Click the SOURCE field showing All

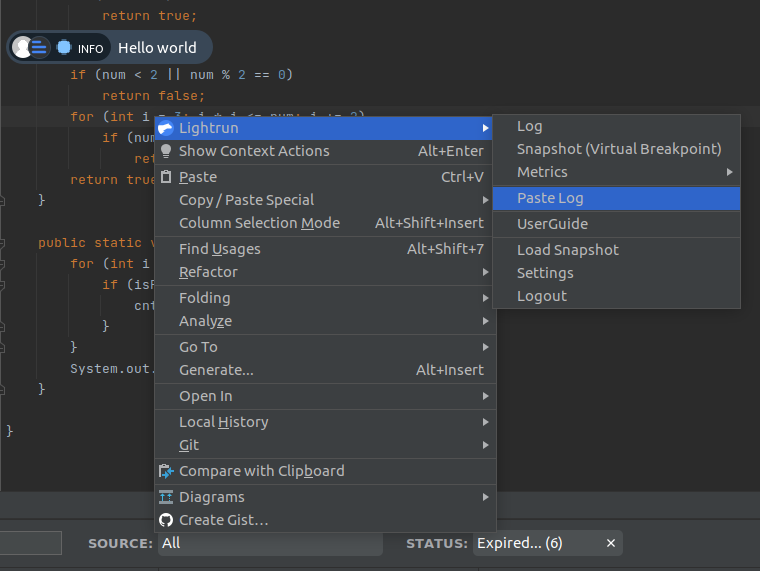click(269, 543)
